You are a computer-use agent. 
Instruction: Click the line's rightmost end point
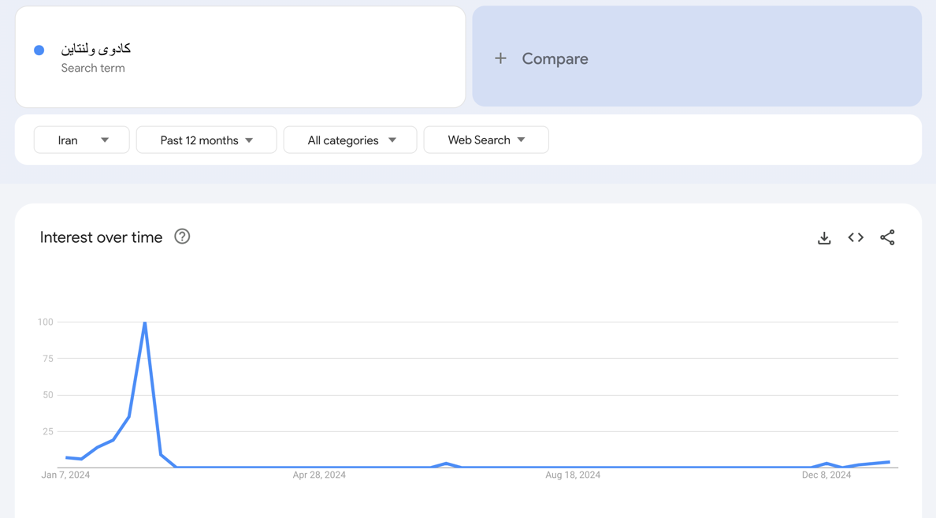coord(889,462)
